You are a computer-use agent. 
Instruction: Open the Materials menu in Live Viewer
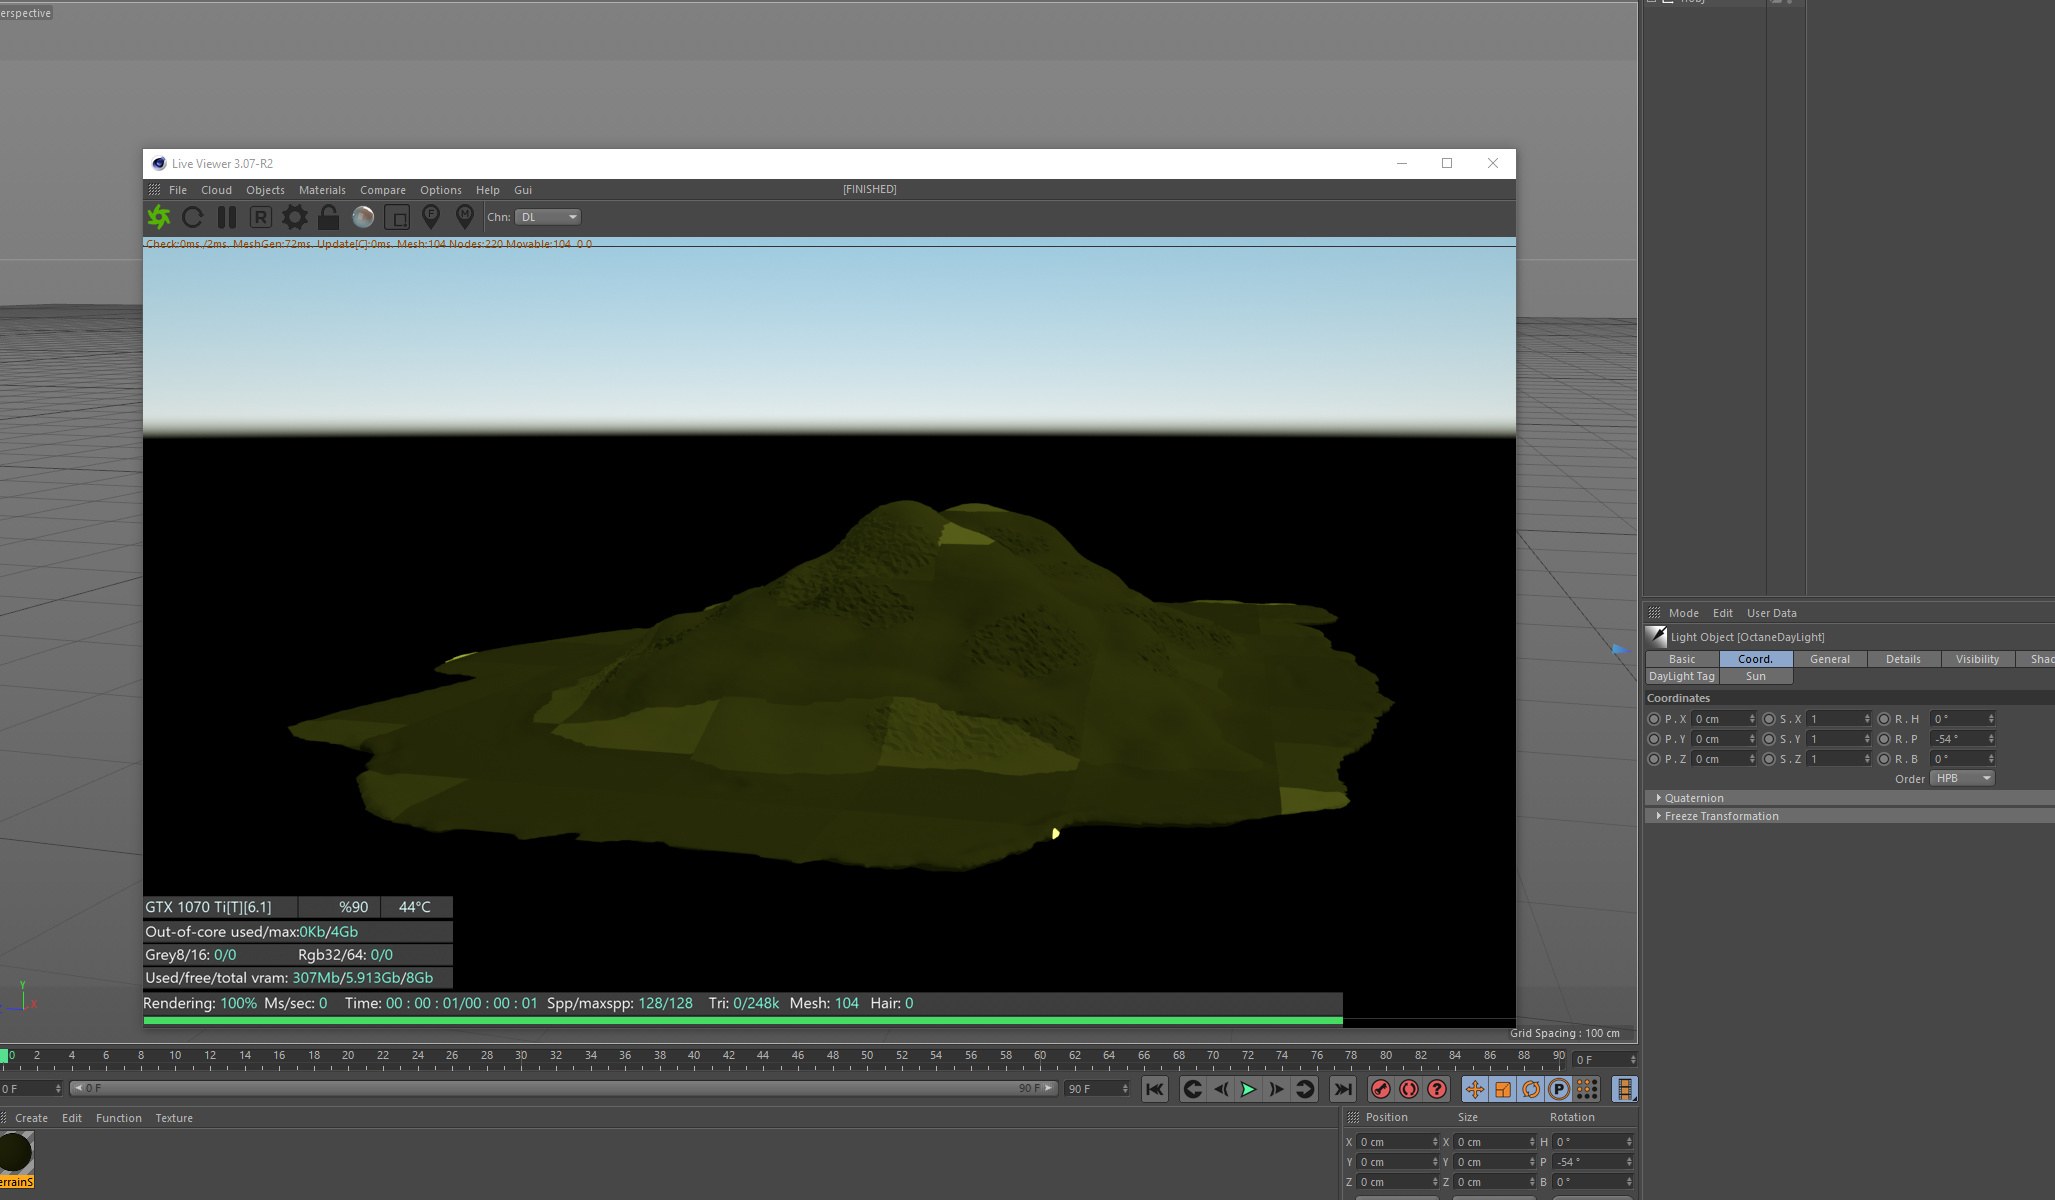coord(322,190)
